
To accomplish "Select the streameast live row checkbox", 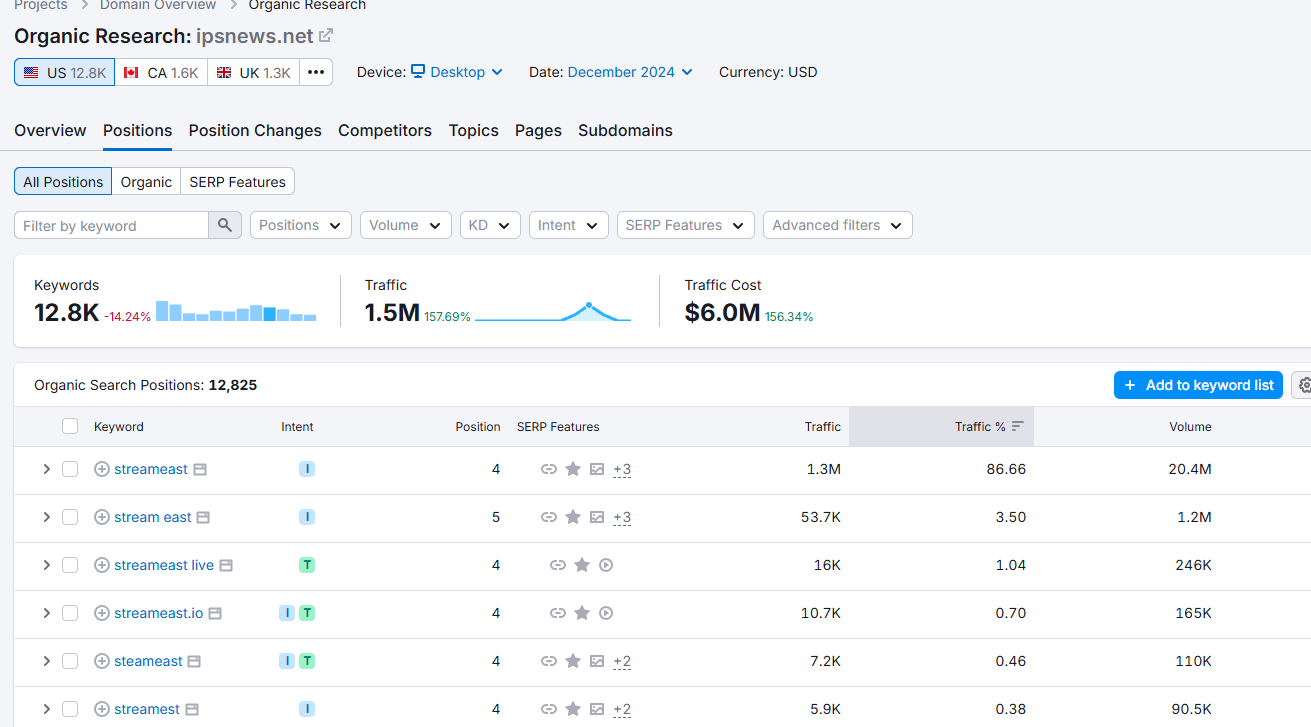I will click(70, 565).
